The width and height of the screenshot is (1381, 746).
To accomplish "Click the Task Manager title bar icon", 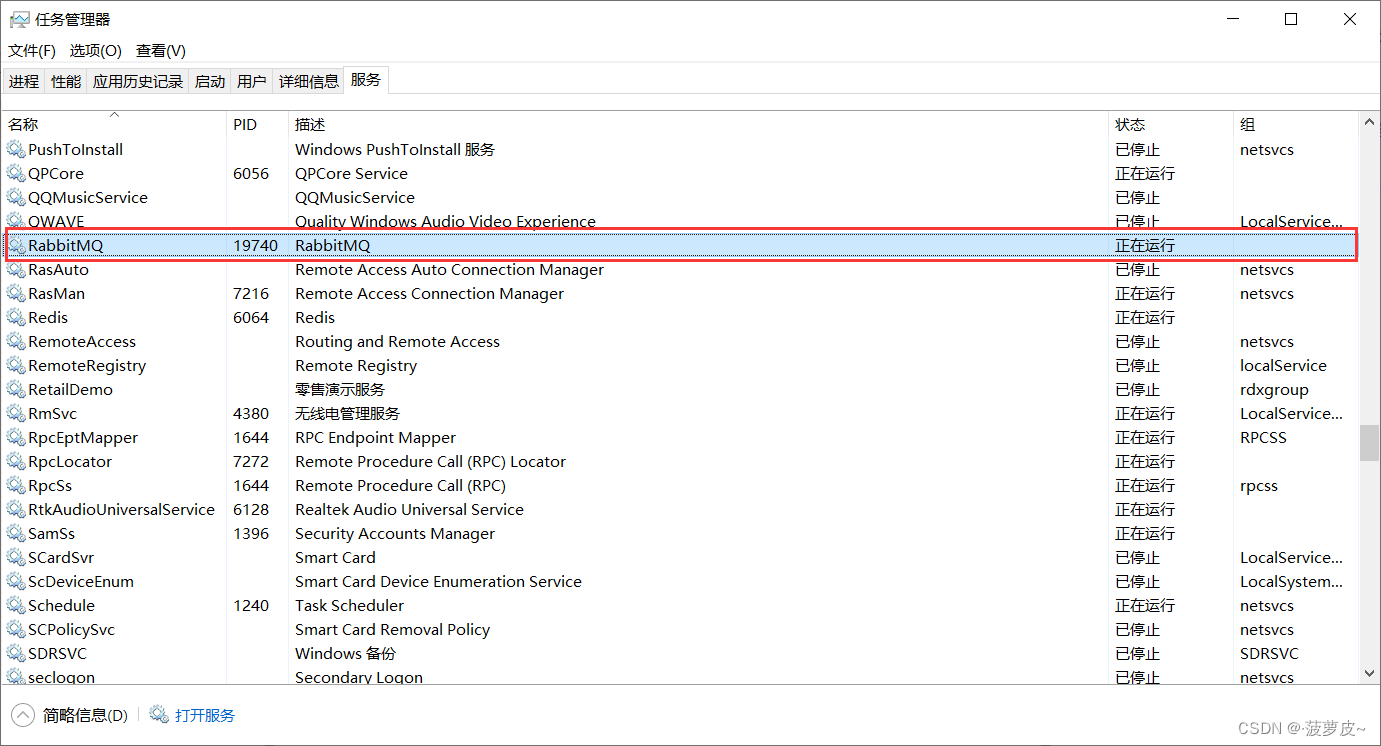I will (x=19, y=19).
